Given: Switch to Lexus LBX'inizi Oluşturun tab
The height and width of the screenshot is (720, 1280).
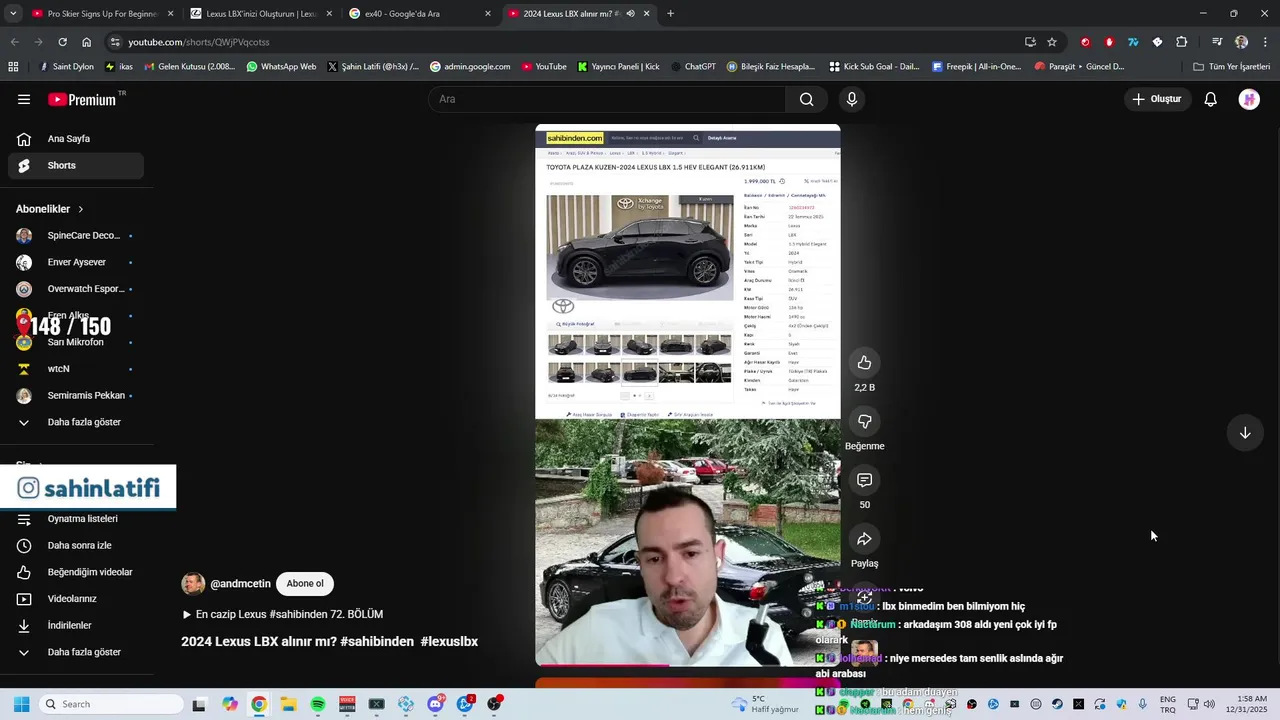Looking at the screenshot, I should click(261, 14).
